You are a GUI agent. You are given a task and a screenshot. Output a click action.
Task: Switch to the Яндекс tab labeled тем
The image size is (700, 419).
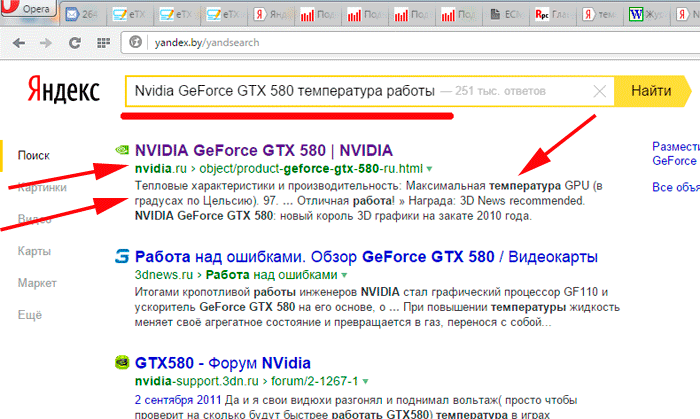[601, 15]
